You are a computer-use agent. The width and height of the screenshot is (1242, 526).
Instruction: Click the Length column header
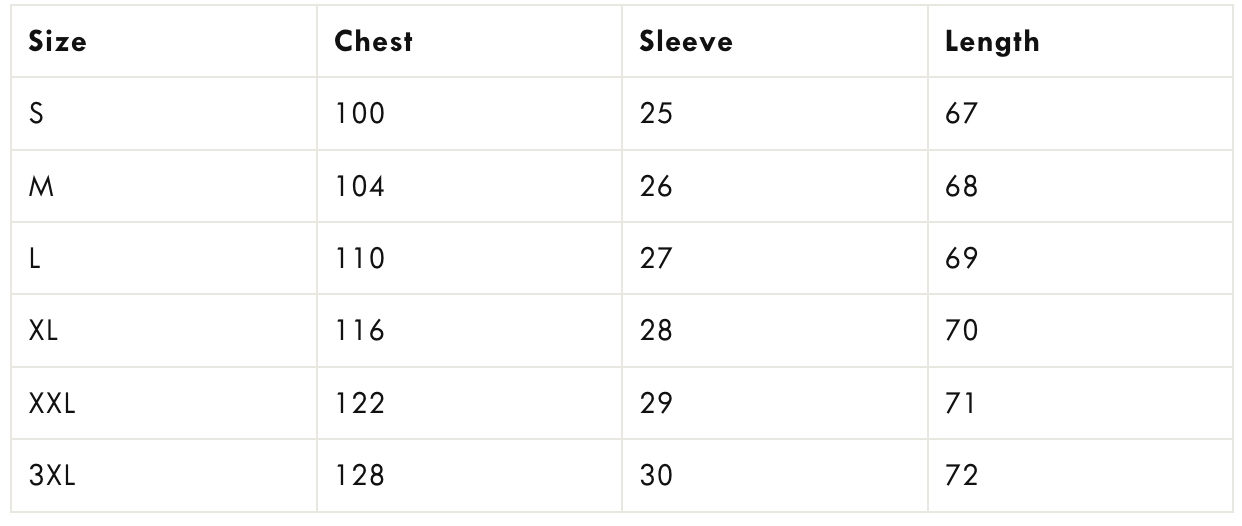pyautogui.click(x=992, y=42)
